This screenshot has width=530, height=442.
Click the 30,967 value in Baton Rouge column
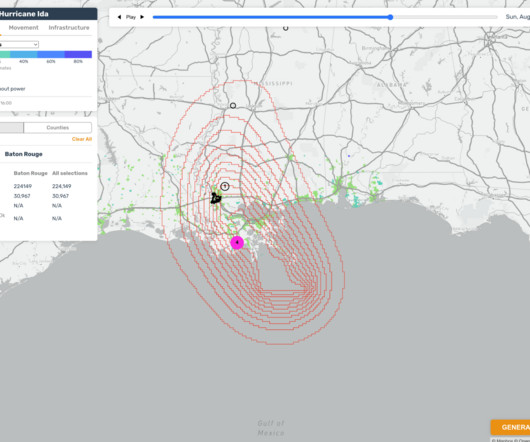(x=22, y=196)
